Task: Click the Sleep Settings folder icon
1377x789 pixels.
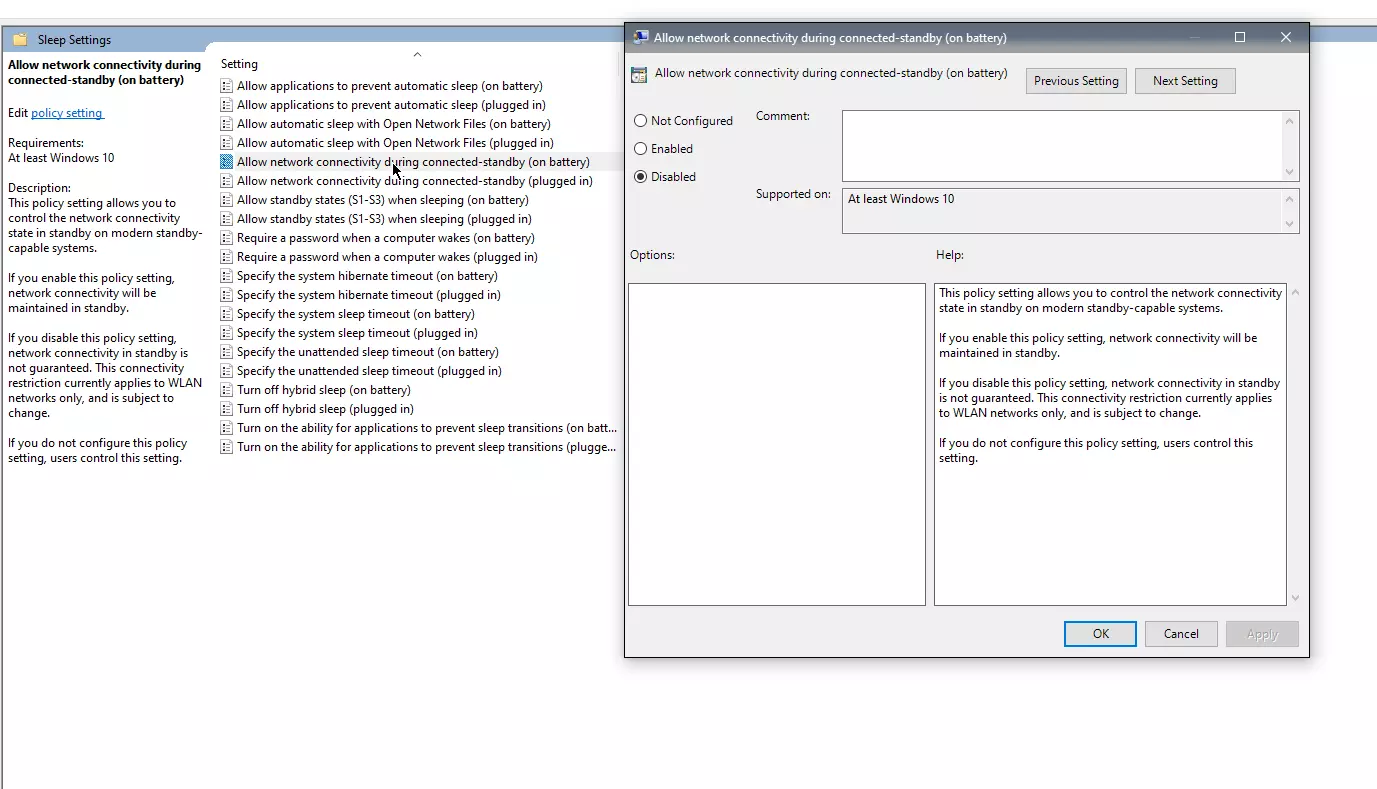Action: (x=20, y=40)
